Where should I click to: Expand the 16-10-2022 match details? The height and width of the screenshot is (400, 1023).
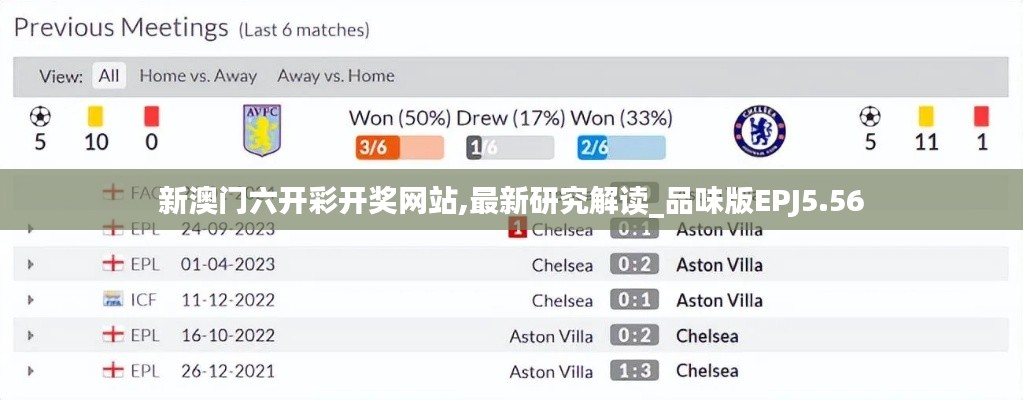tap(31, 336)
